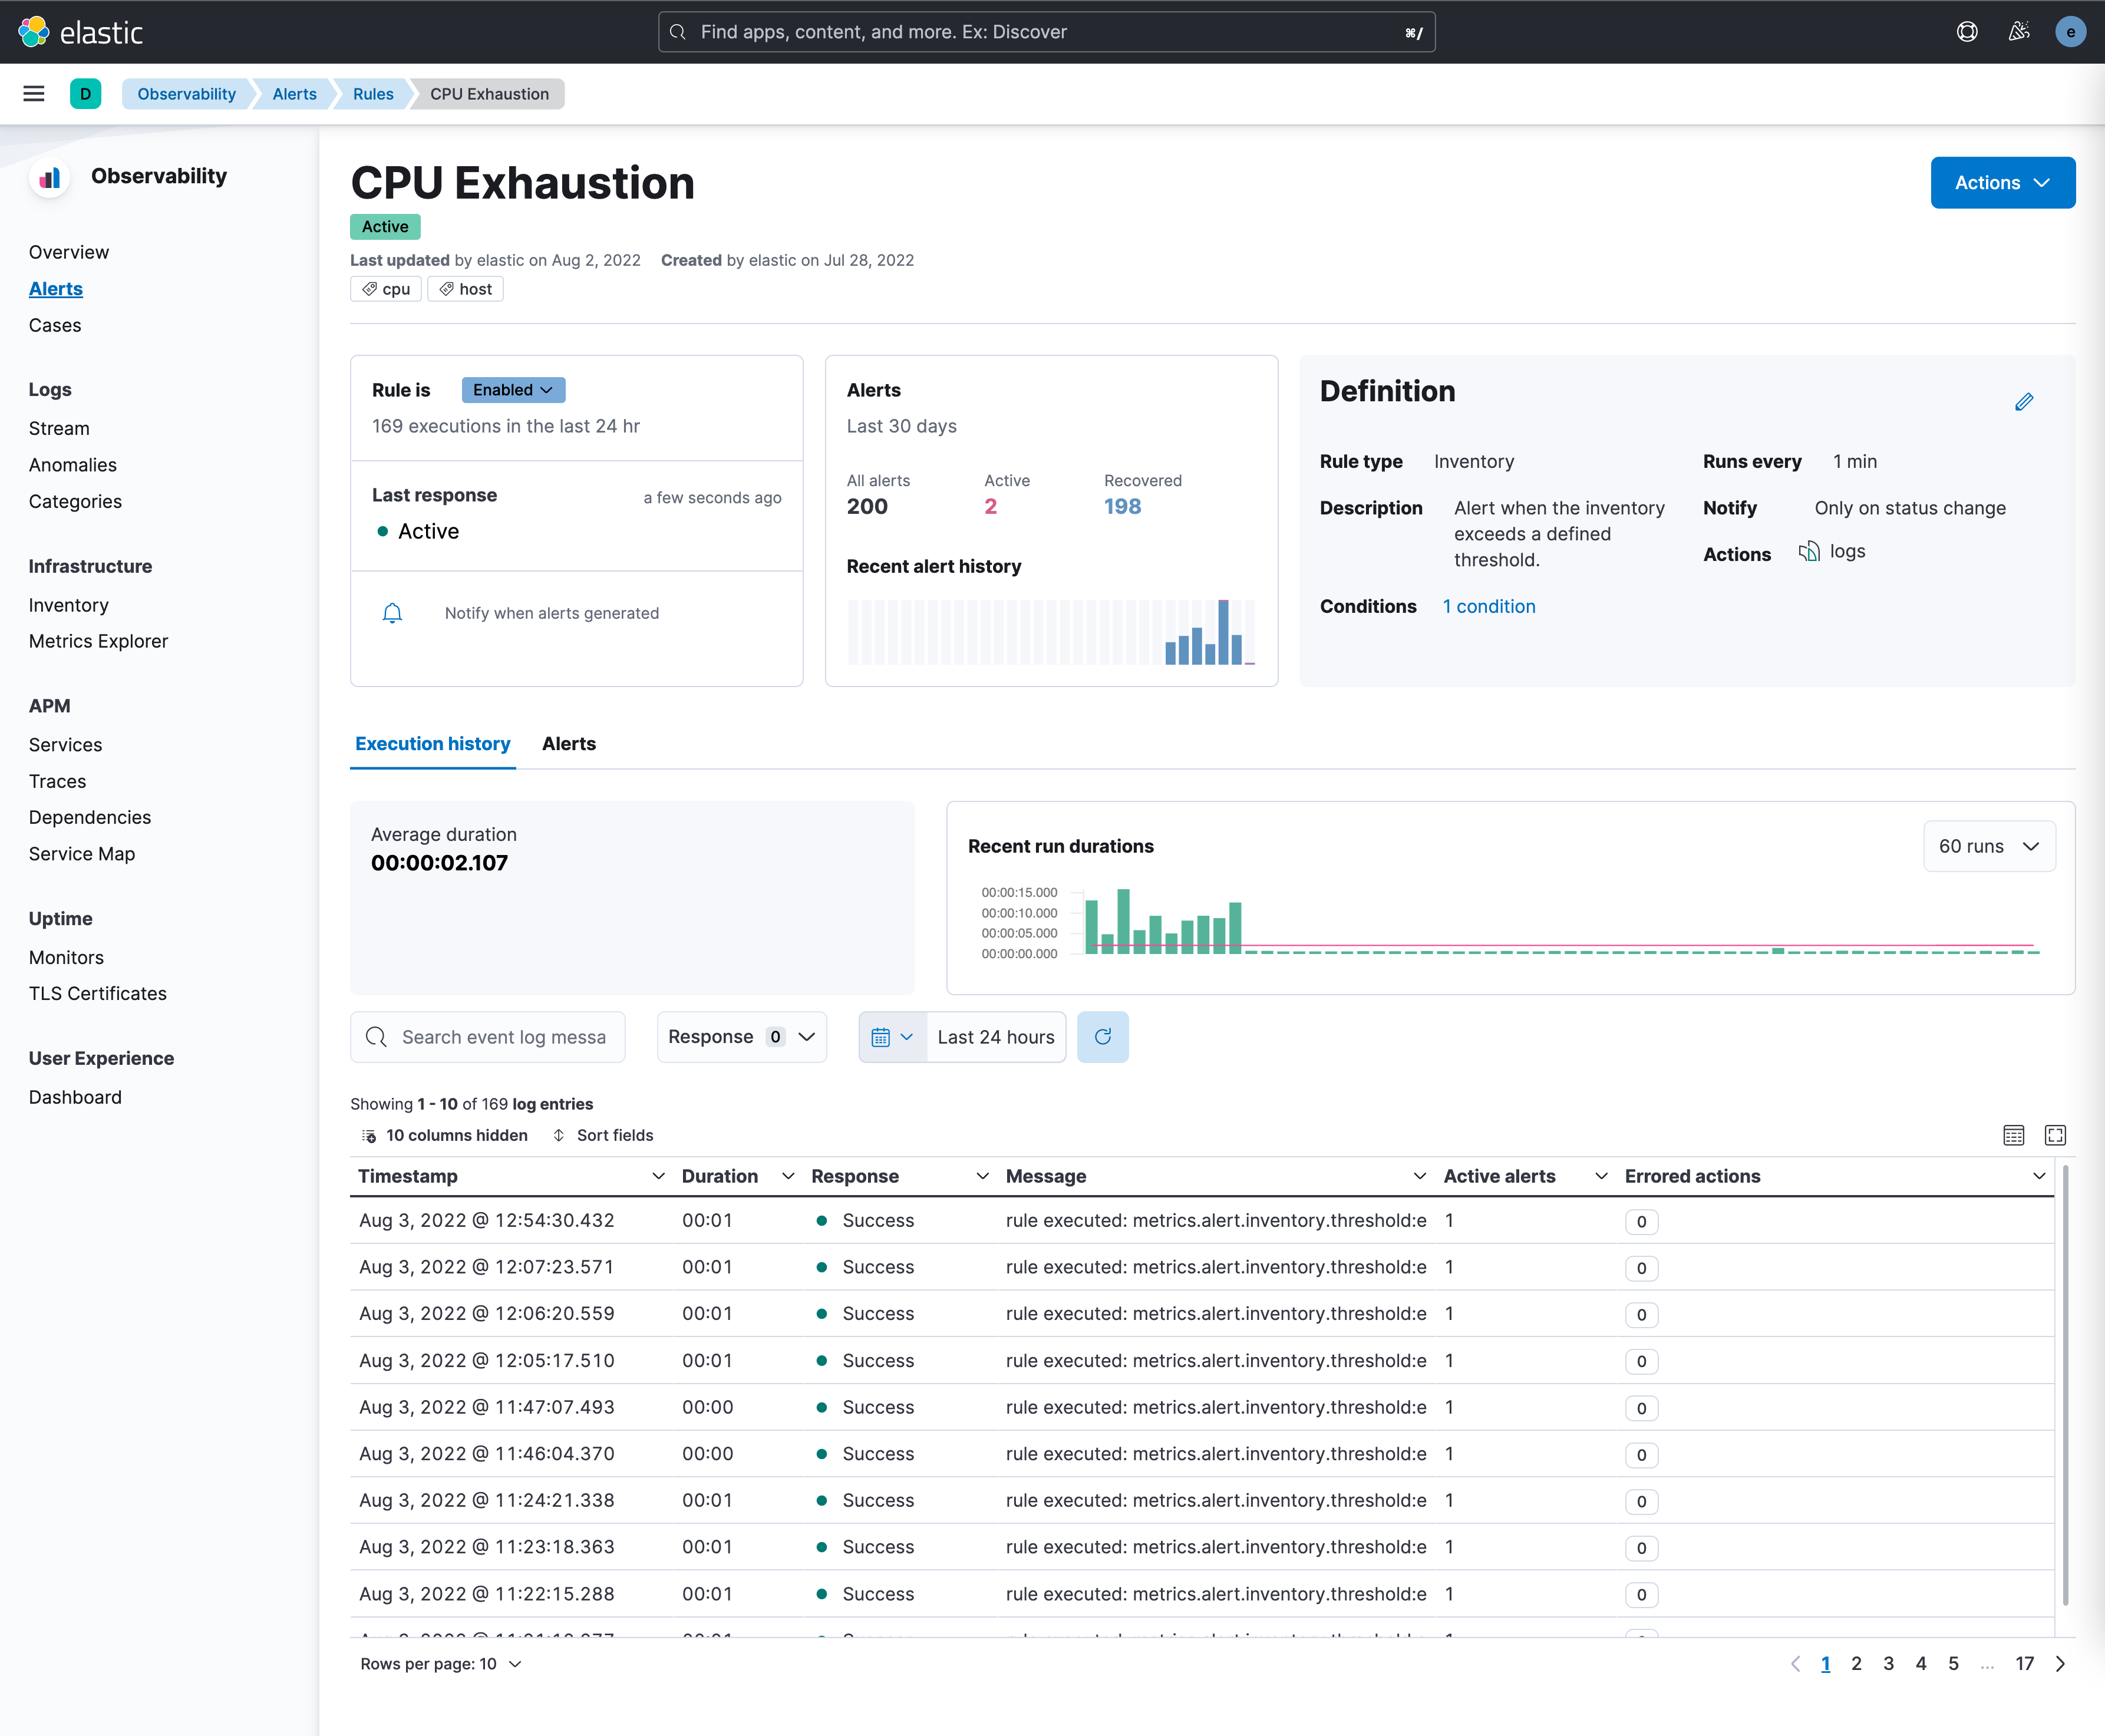This screenshot has width=2105, height=1736.
Task: Open the 1 condition link
Action: pyautogui.click(x=1489, y=606)
